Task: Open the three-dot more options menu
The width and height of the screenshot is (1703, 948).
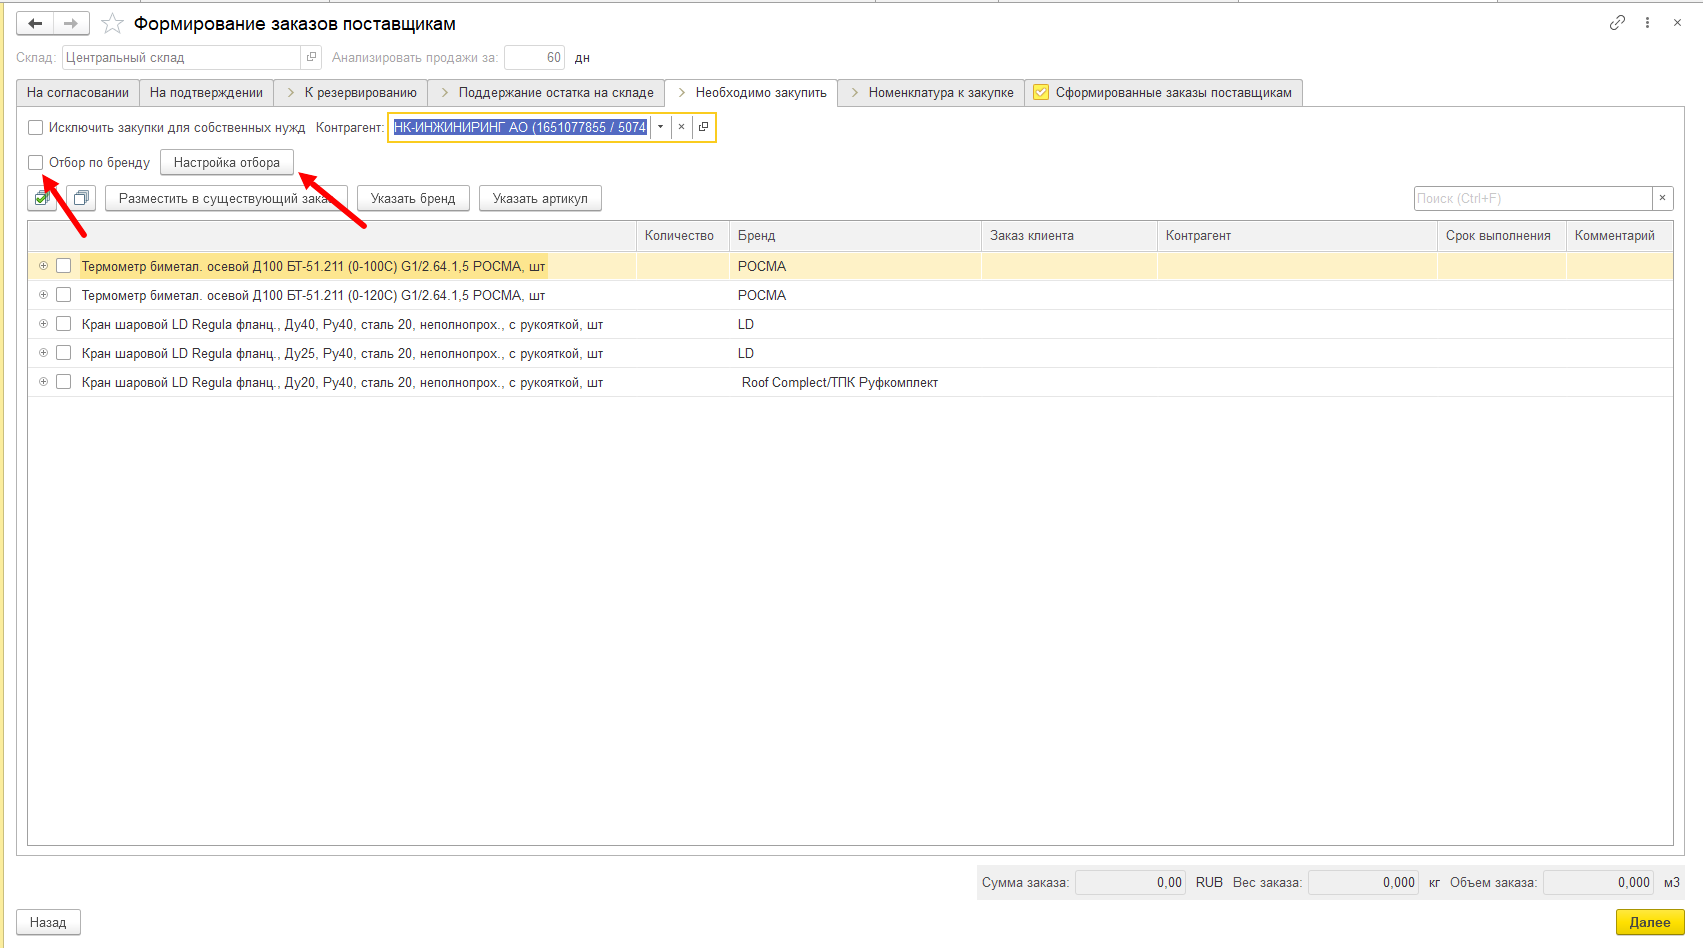Action: (x=1647, y=23)
